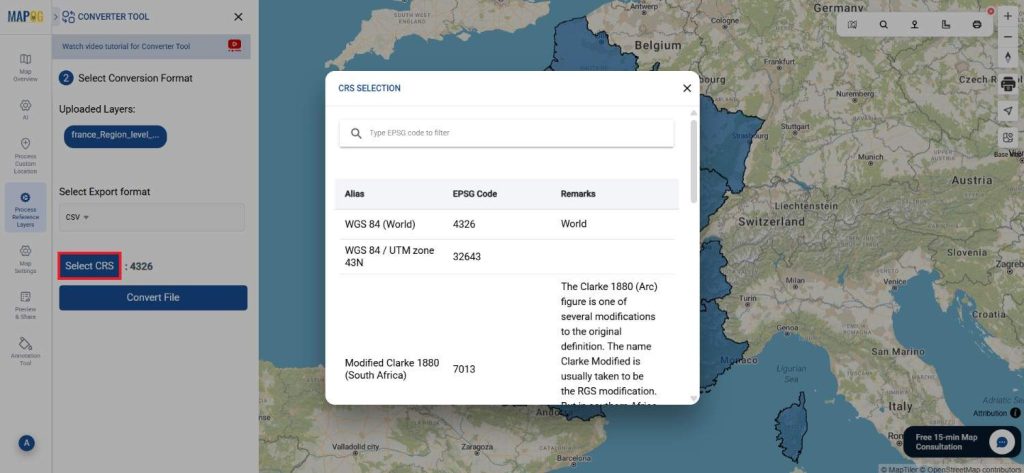Click the Convert File button
The image size is (1024, 473).
click(x=153, y=297)
